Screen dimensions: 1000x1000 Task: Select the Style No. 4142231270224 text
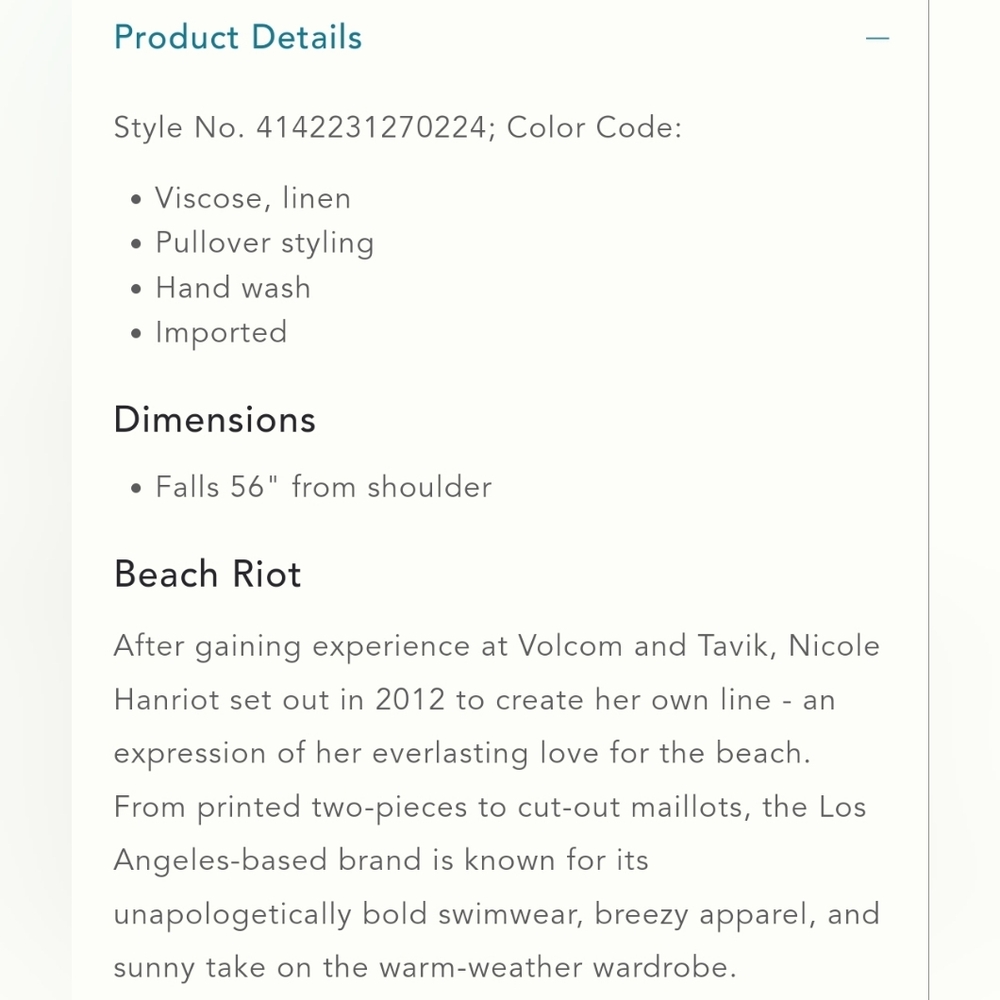tap(300, 128)
